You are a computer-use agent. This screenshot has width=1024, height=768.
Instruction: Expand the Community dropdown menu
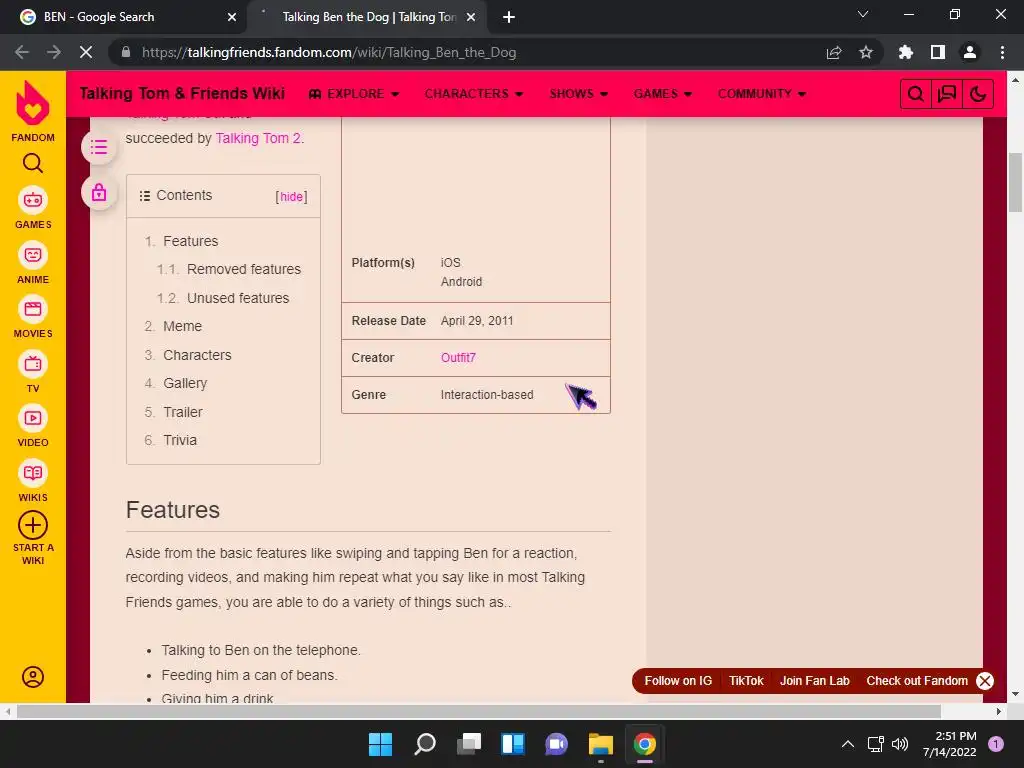[x=762, y=94]
